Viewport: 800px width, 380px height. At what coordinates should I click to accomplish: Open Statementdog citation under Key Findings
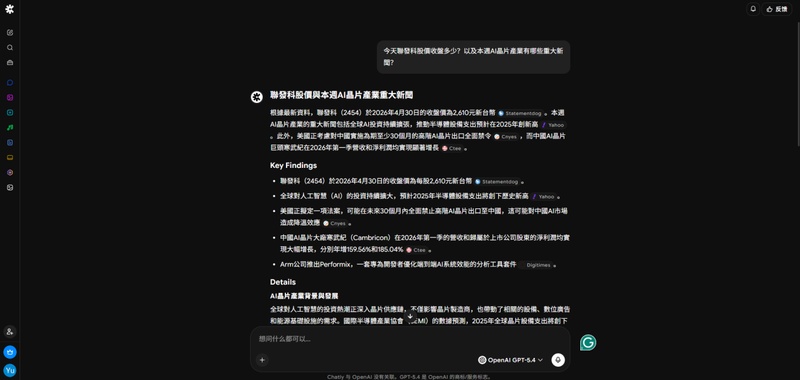(x=497, y=182)
